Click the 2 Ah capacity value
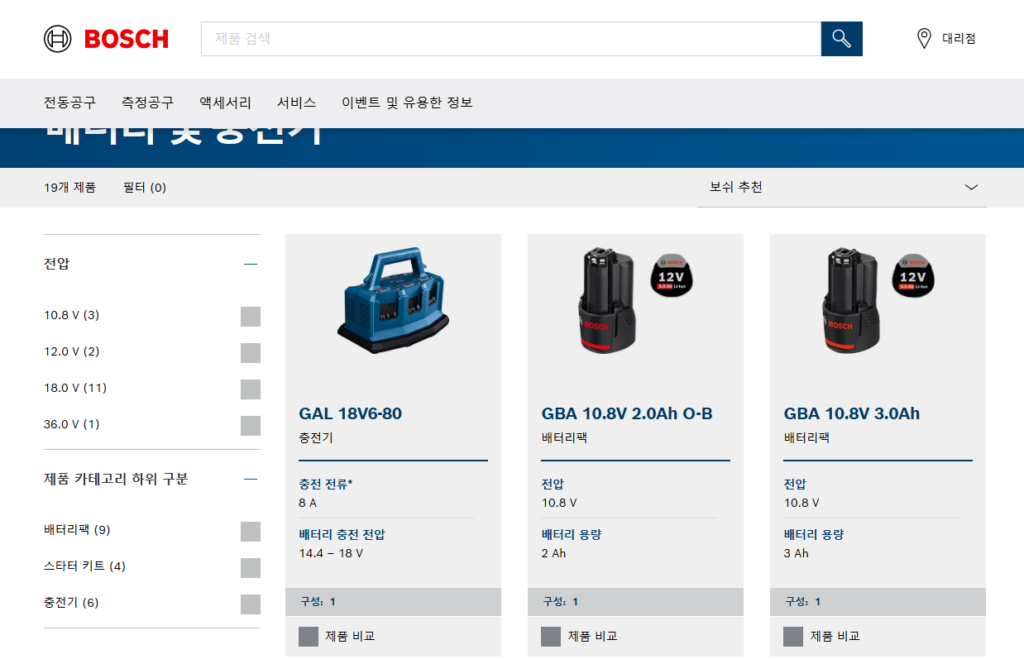 click(553, 553)
